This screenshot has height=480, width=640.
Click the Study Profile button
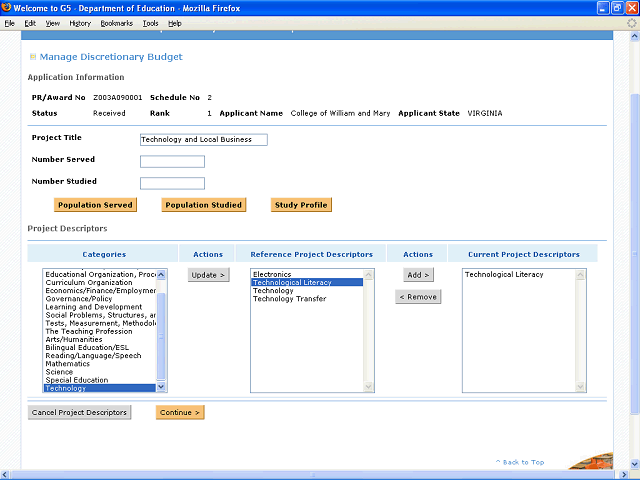[300, 205]
